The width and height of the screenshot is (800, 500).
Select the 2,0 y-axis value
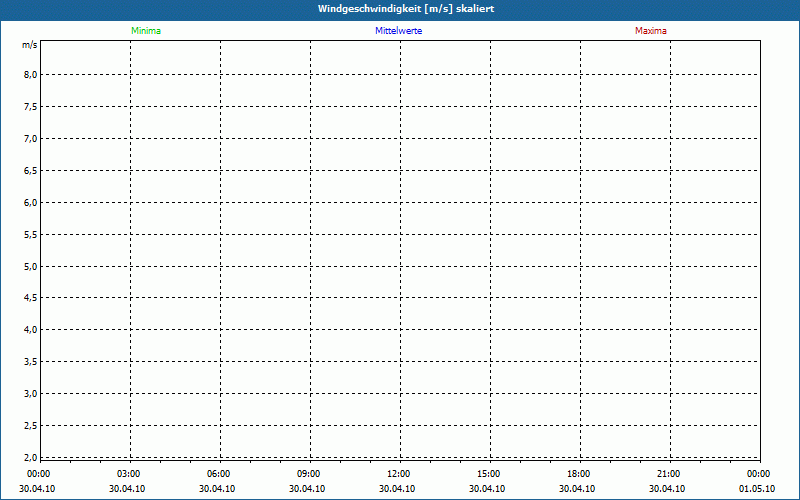click(31, 457)
